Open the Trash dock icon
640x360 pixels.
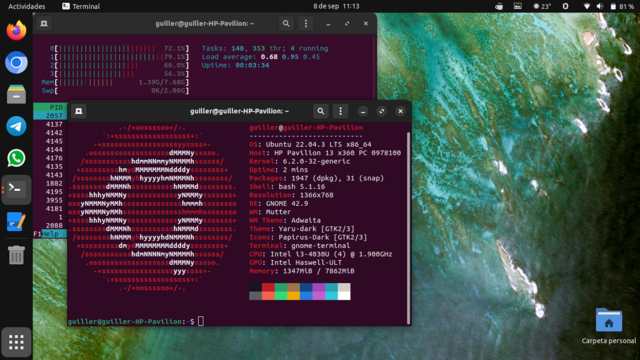coord(16,255)
